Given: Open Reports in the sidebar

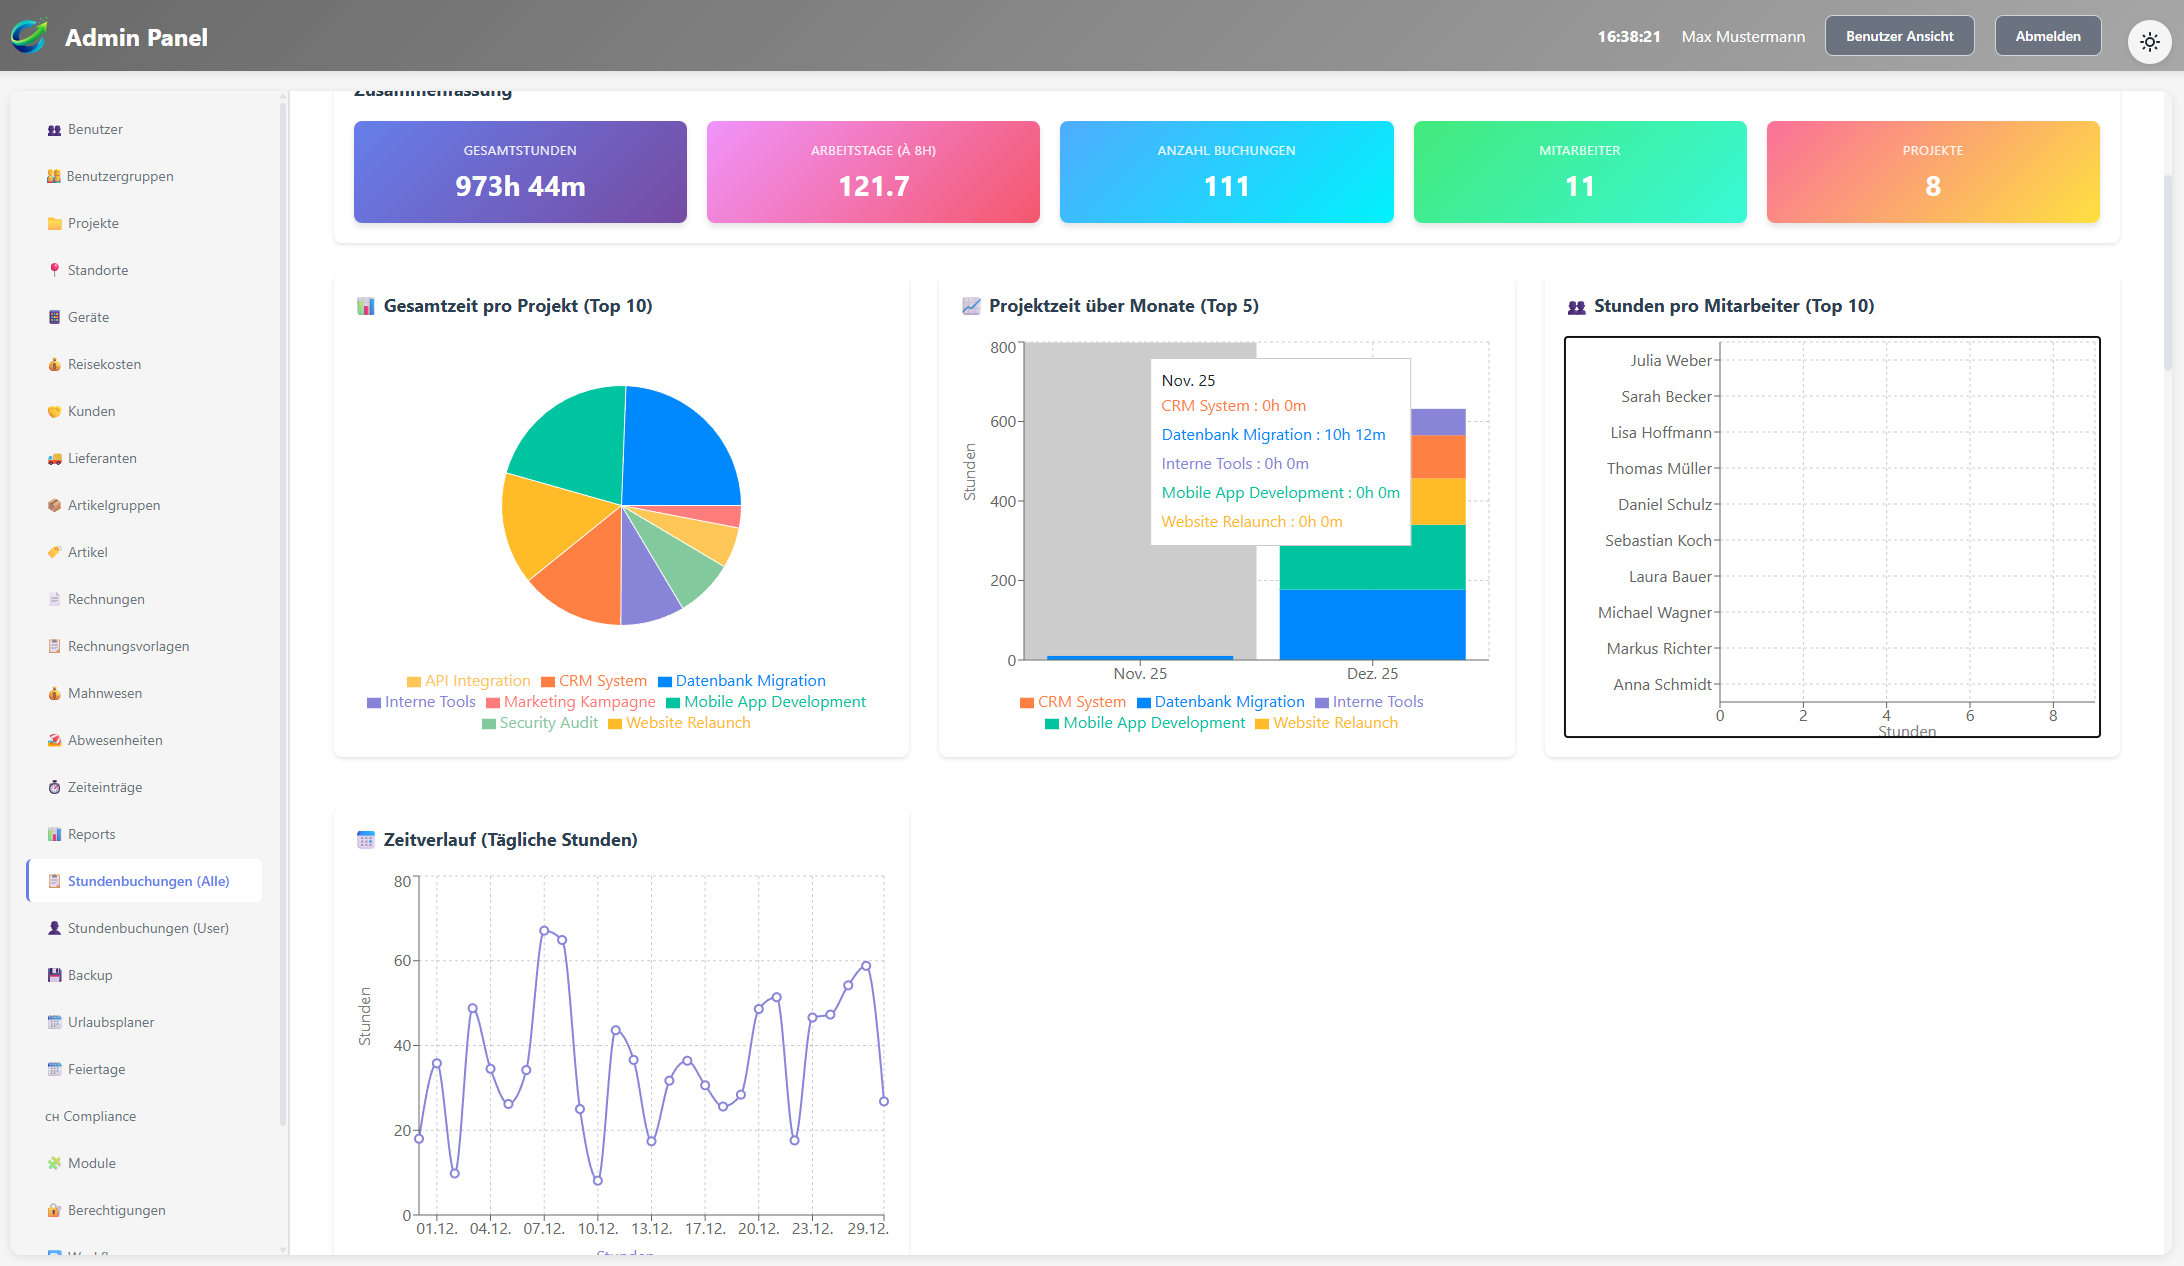Looking at the screenshot, I should coord(91,834).
